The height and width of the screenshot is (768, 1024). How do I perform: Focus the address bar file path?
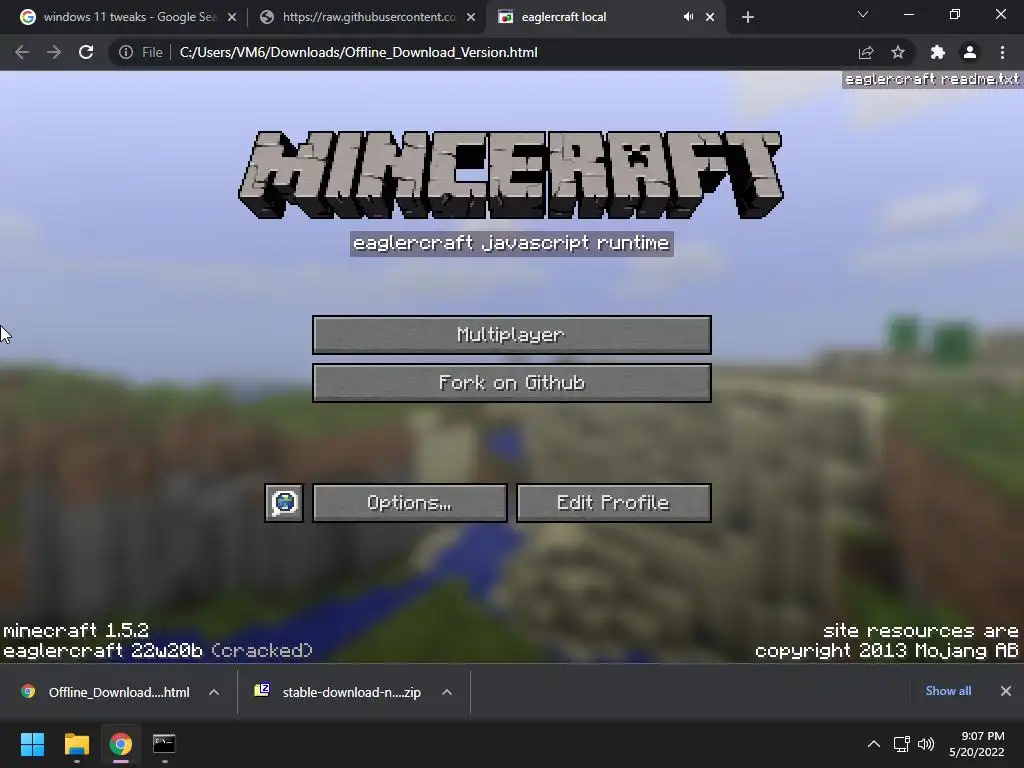(x=359, y=52)
